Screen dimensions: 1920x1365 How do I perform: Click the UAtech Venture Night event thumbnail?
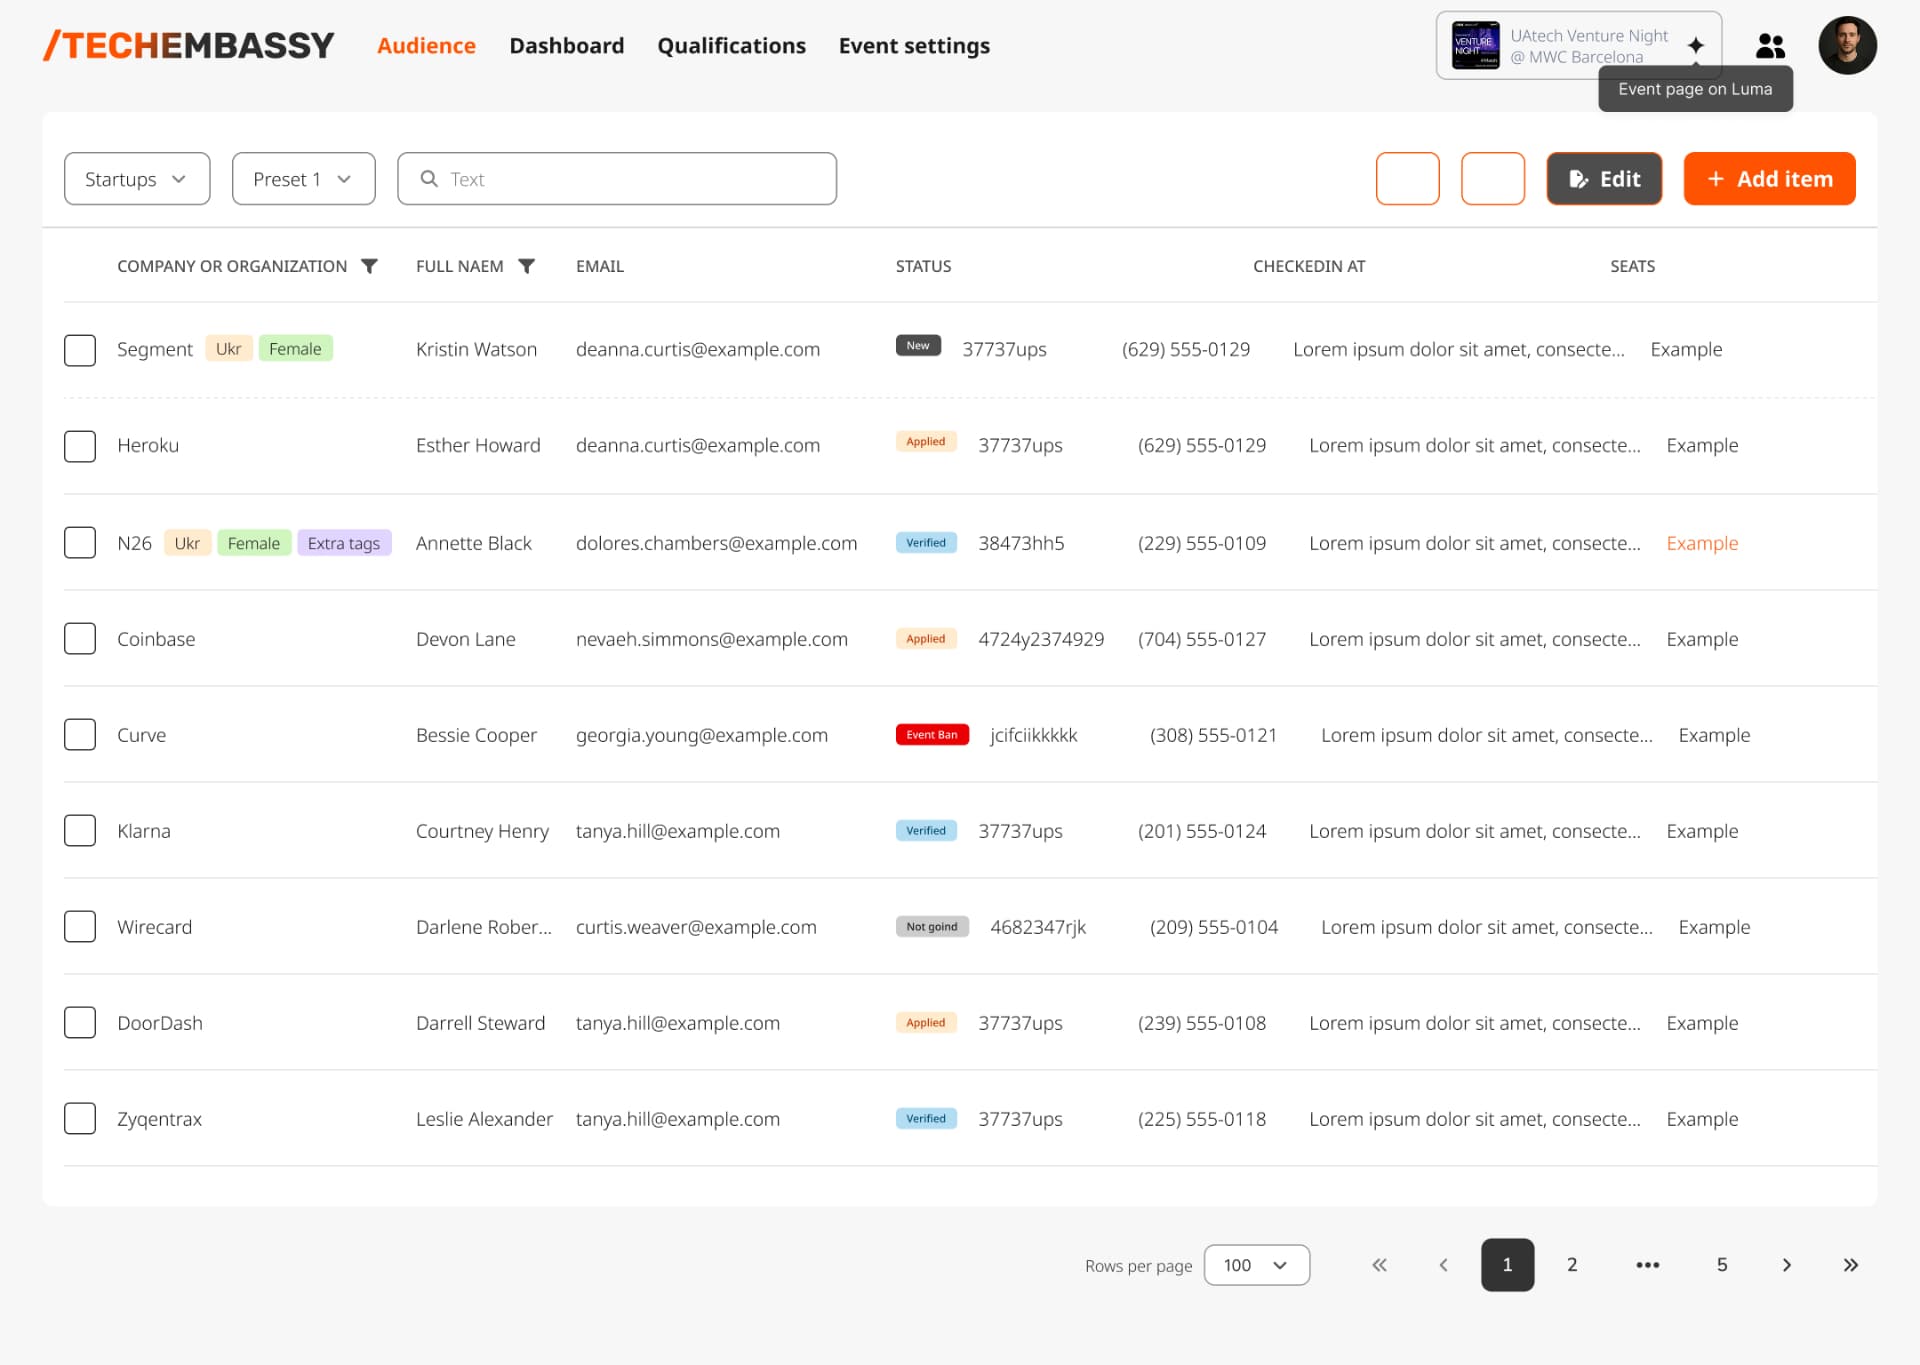click(x=1475, y=46)
